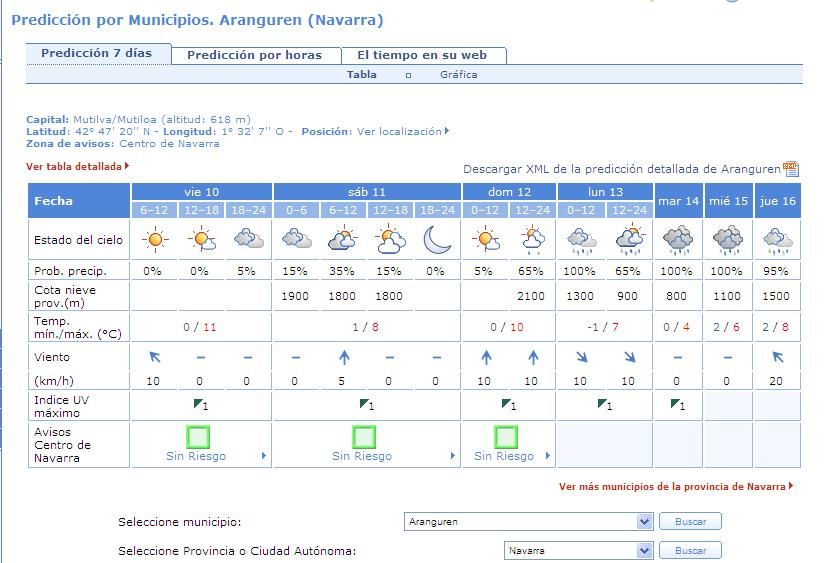The height and width of the screenshot is (563, 833).
Task: Select the Gráfica view
Action: click(458, 75)
